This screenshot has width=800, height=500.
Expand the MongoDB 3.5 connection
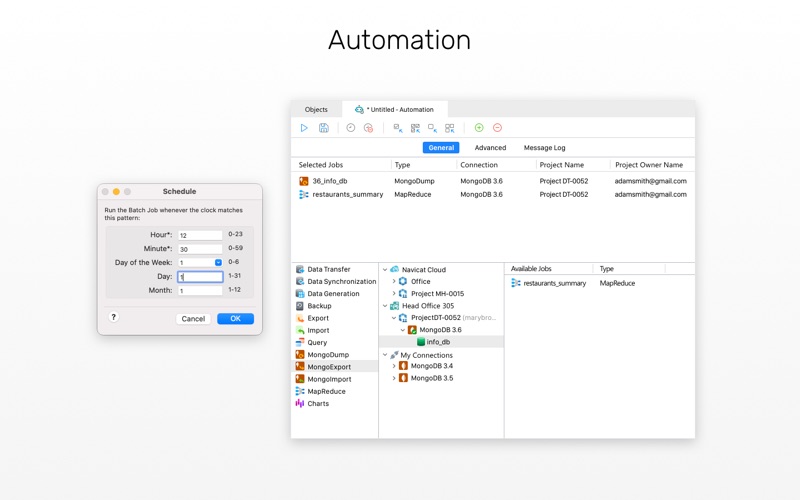pos(394,378)
